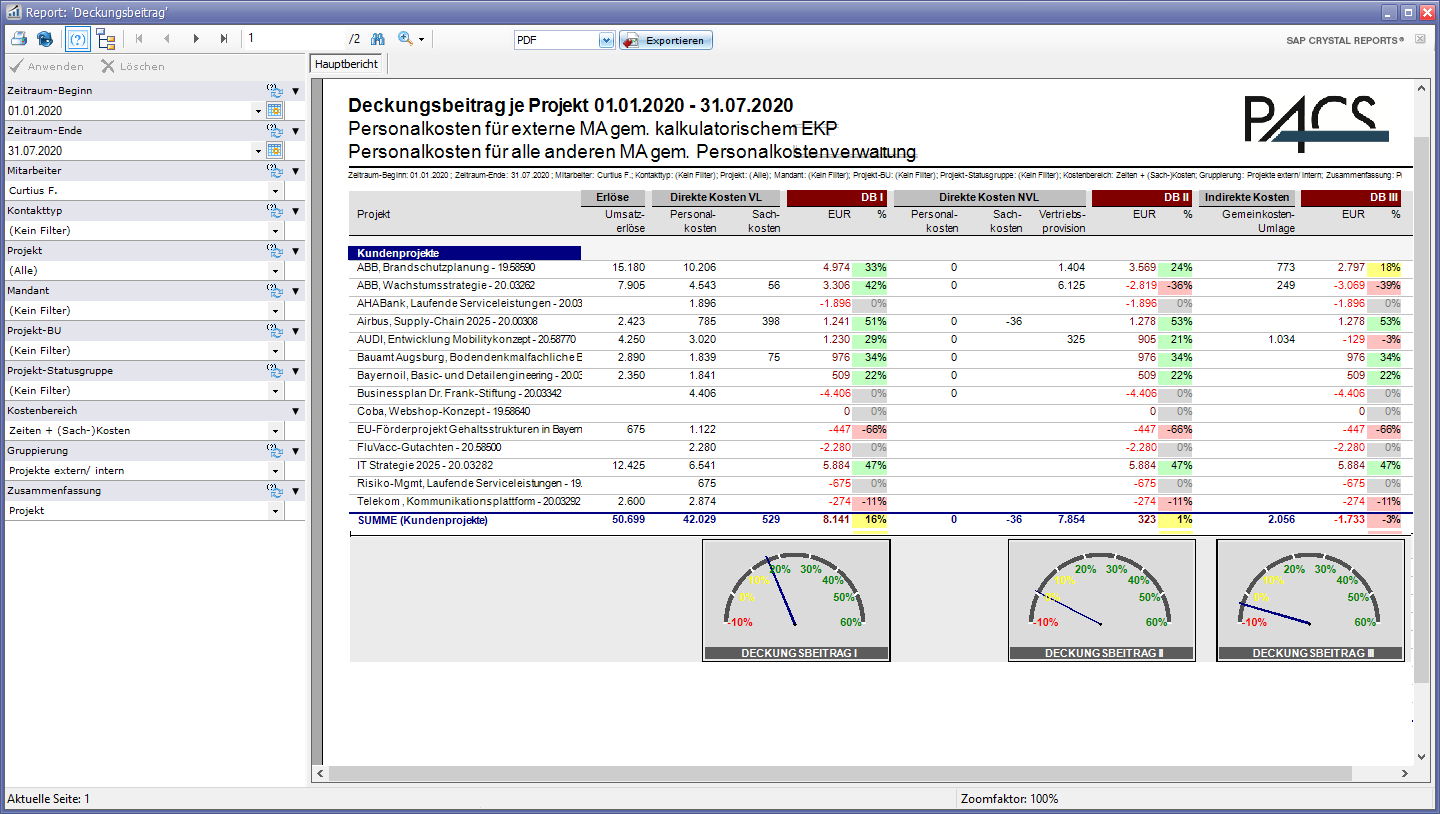Screen dimensions: 1440x814
Task: Collapse the Kostenbereich parameter section
Action: [295, 411]
